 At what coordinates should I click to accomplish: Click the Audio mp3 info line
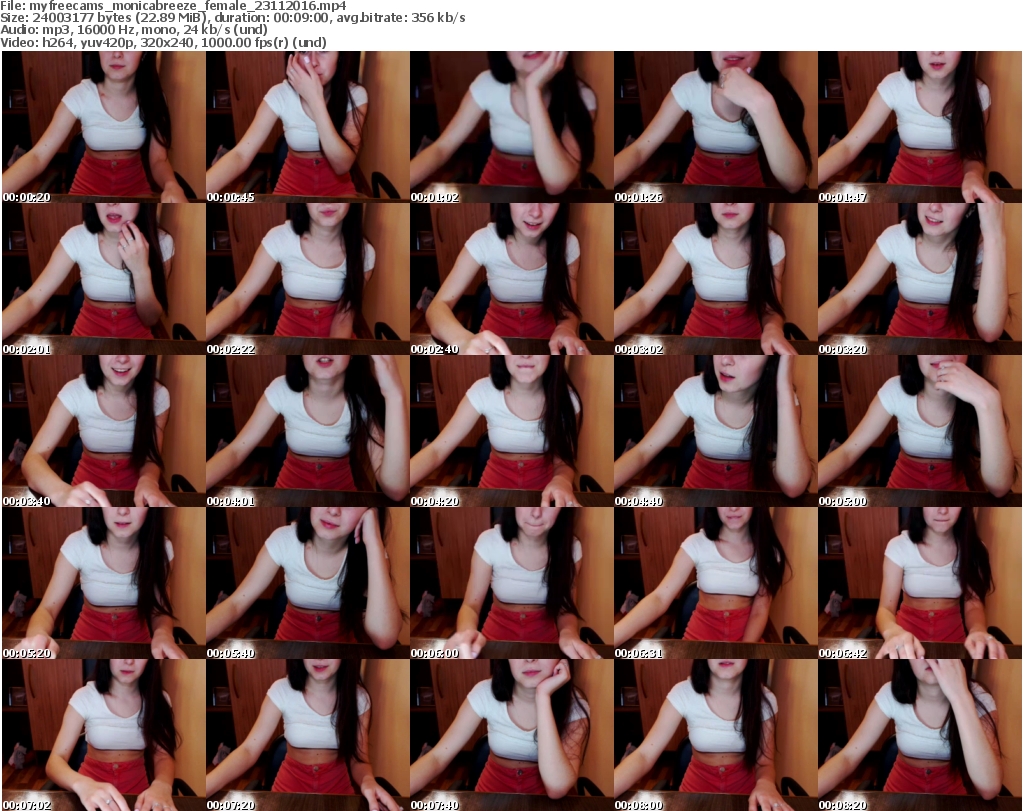point(134,30)
